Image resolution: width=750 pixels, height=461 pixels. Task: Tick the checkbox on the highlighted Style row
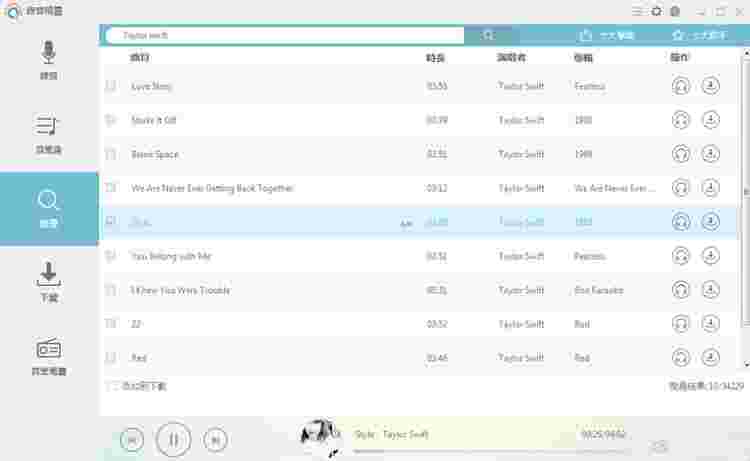[x=110, y=221]
